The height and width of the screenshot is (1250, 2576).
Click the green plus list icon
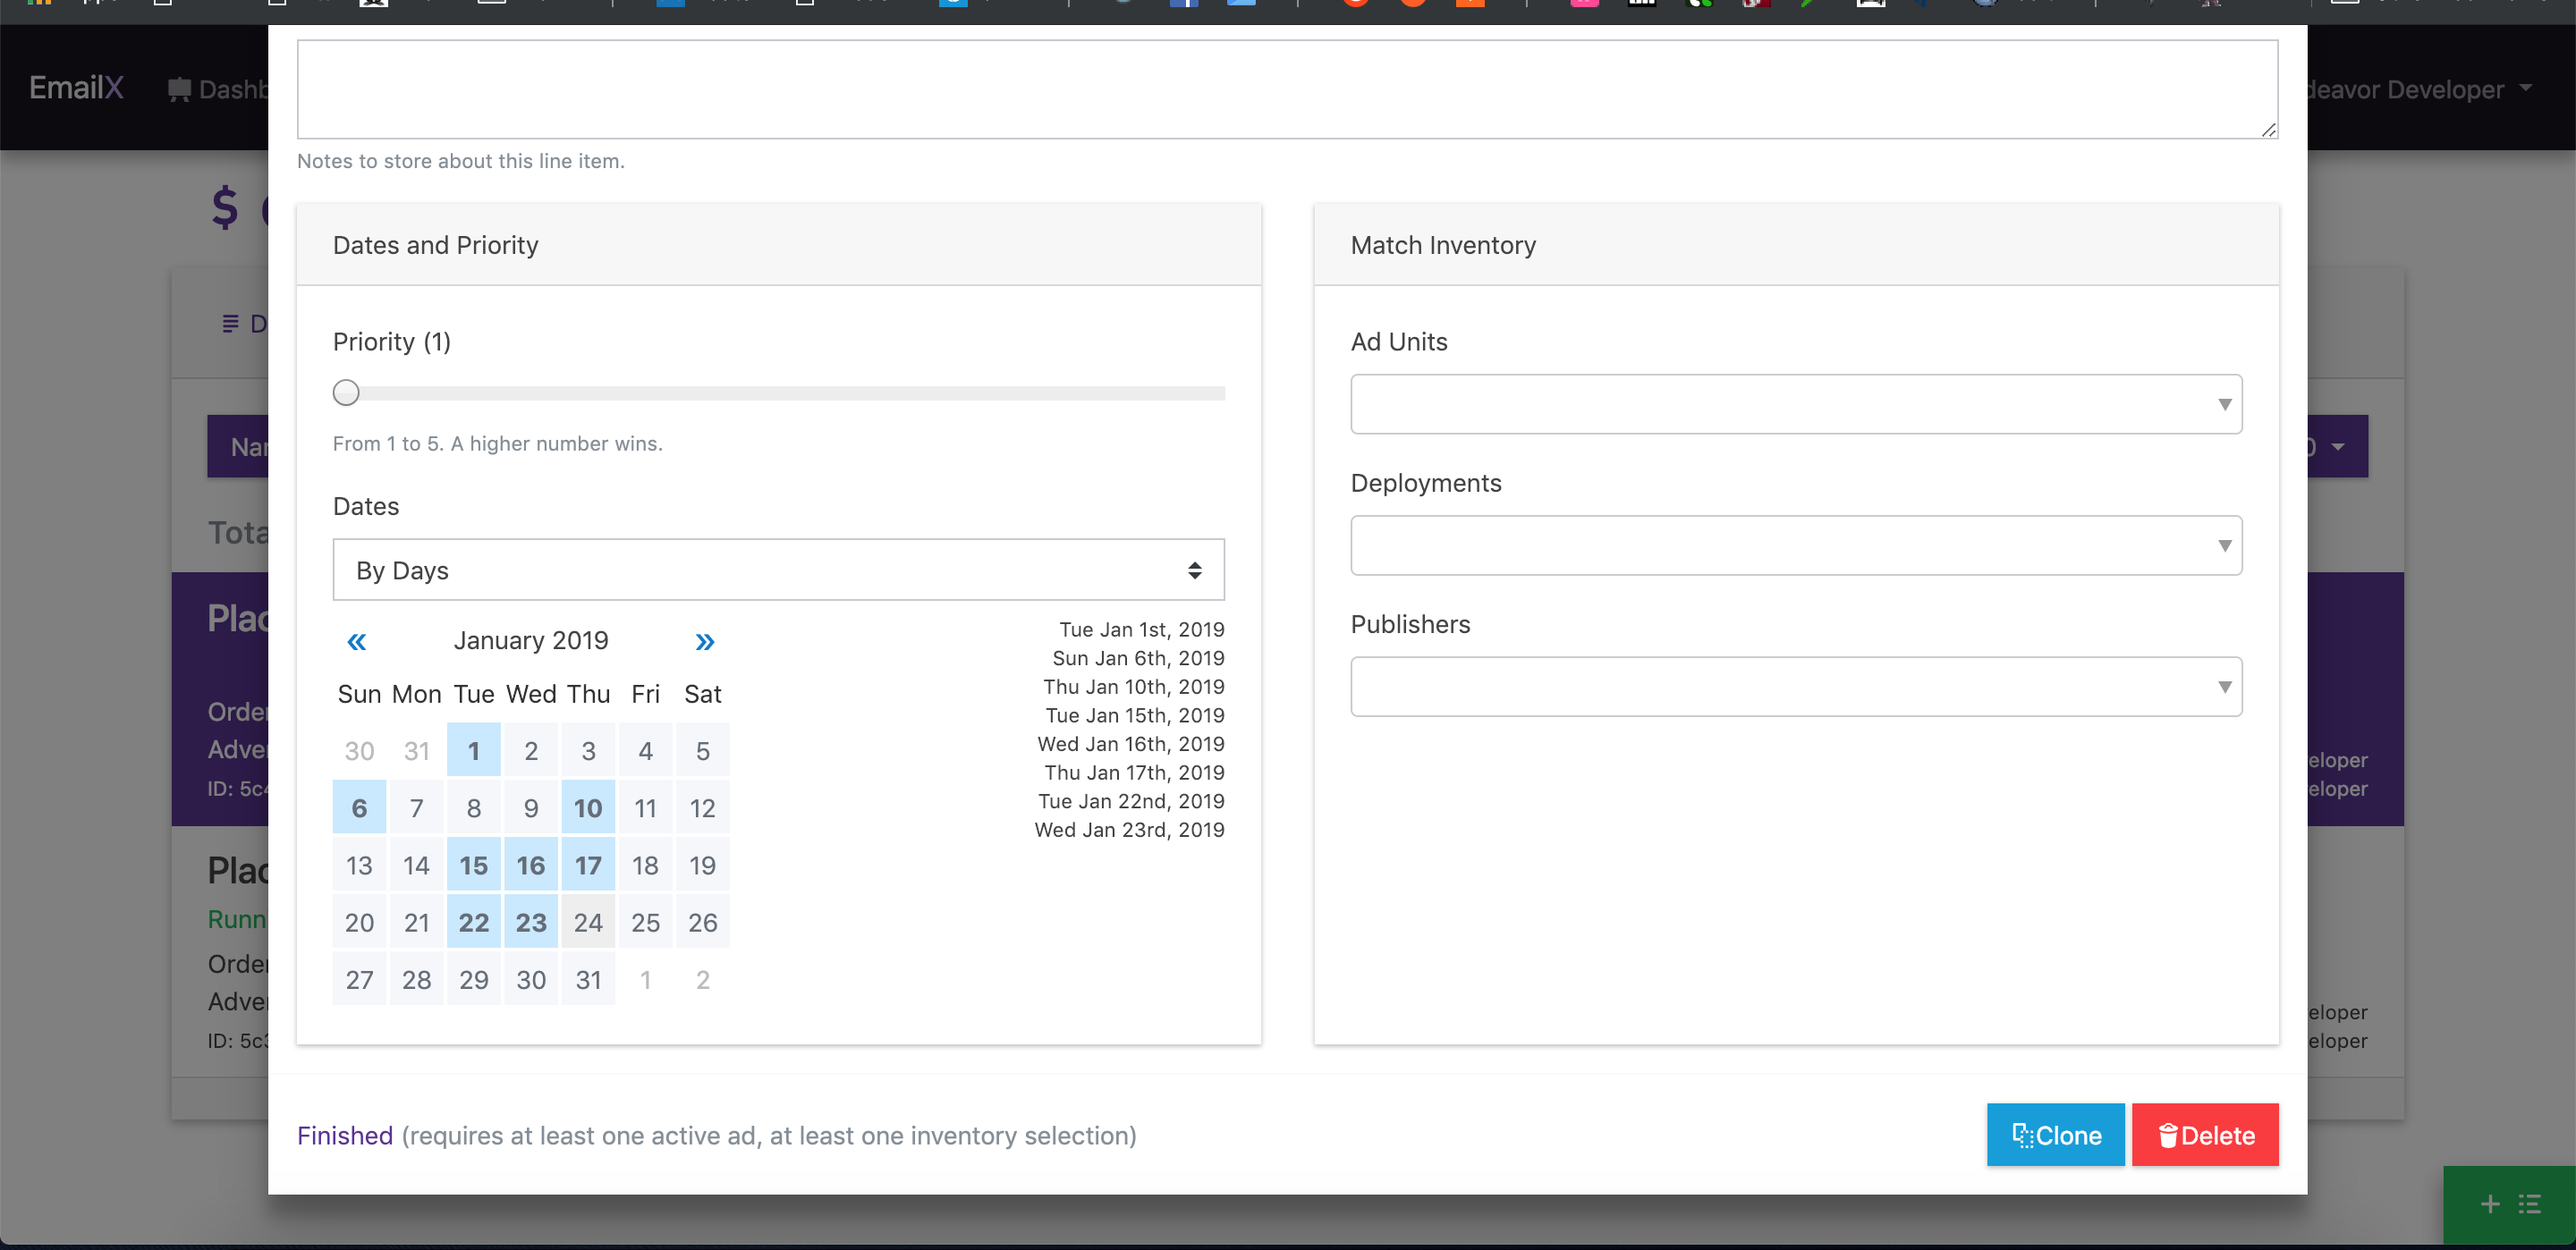pyautogui.click(x=2509, y=1204)
